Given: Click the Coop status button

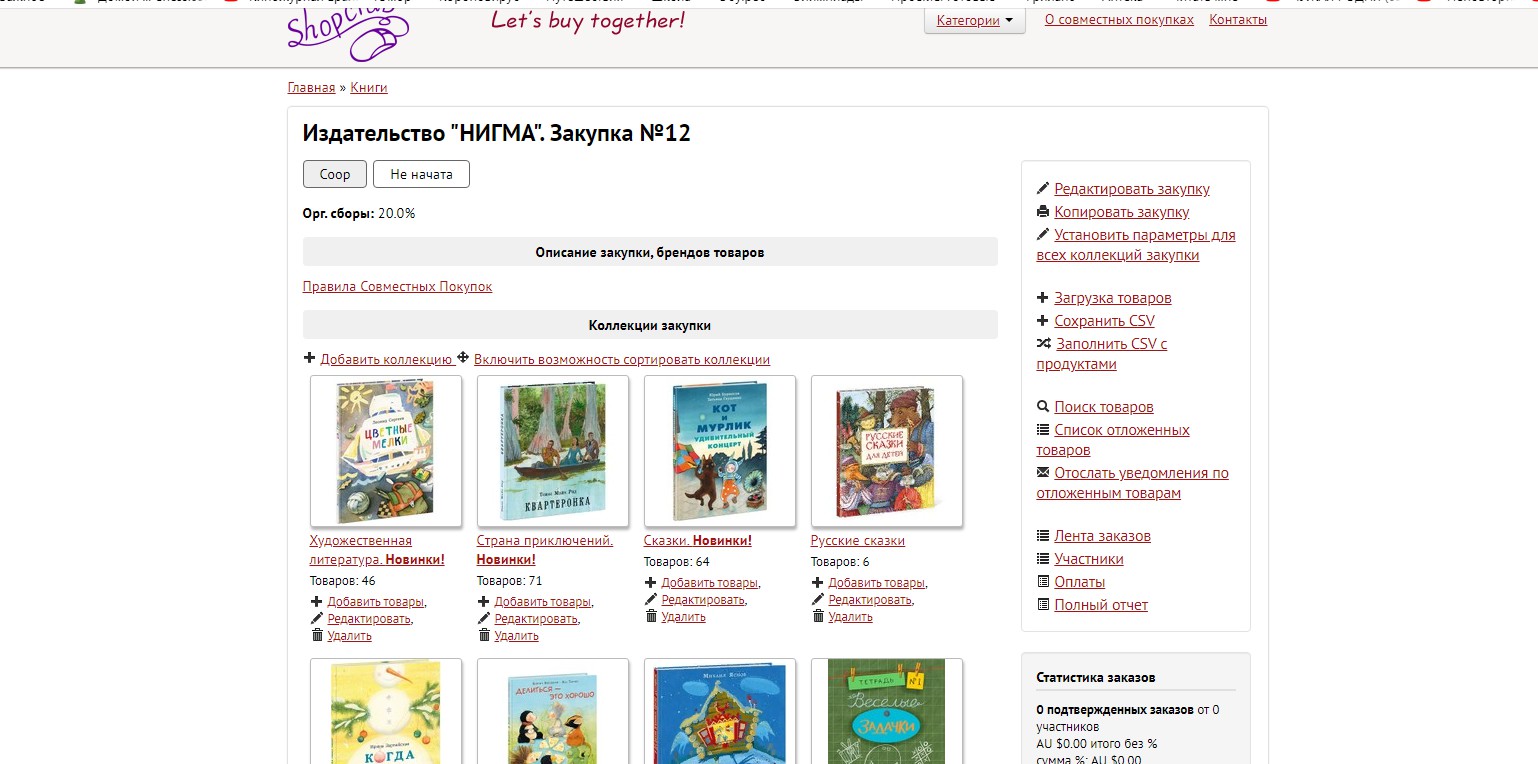Looking at the screenshot, I should [x=335, y=174].
